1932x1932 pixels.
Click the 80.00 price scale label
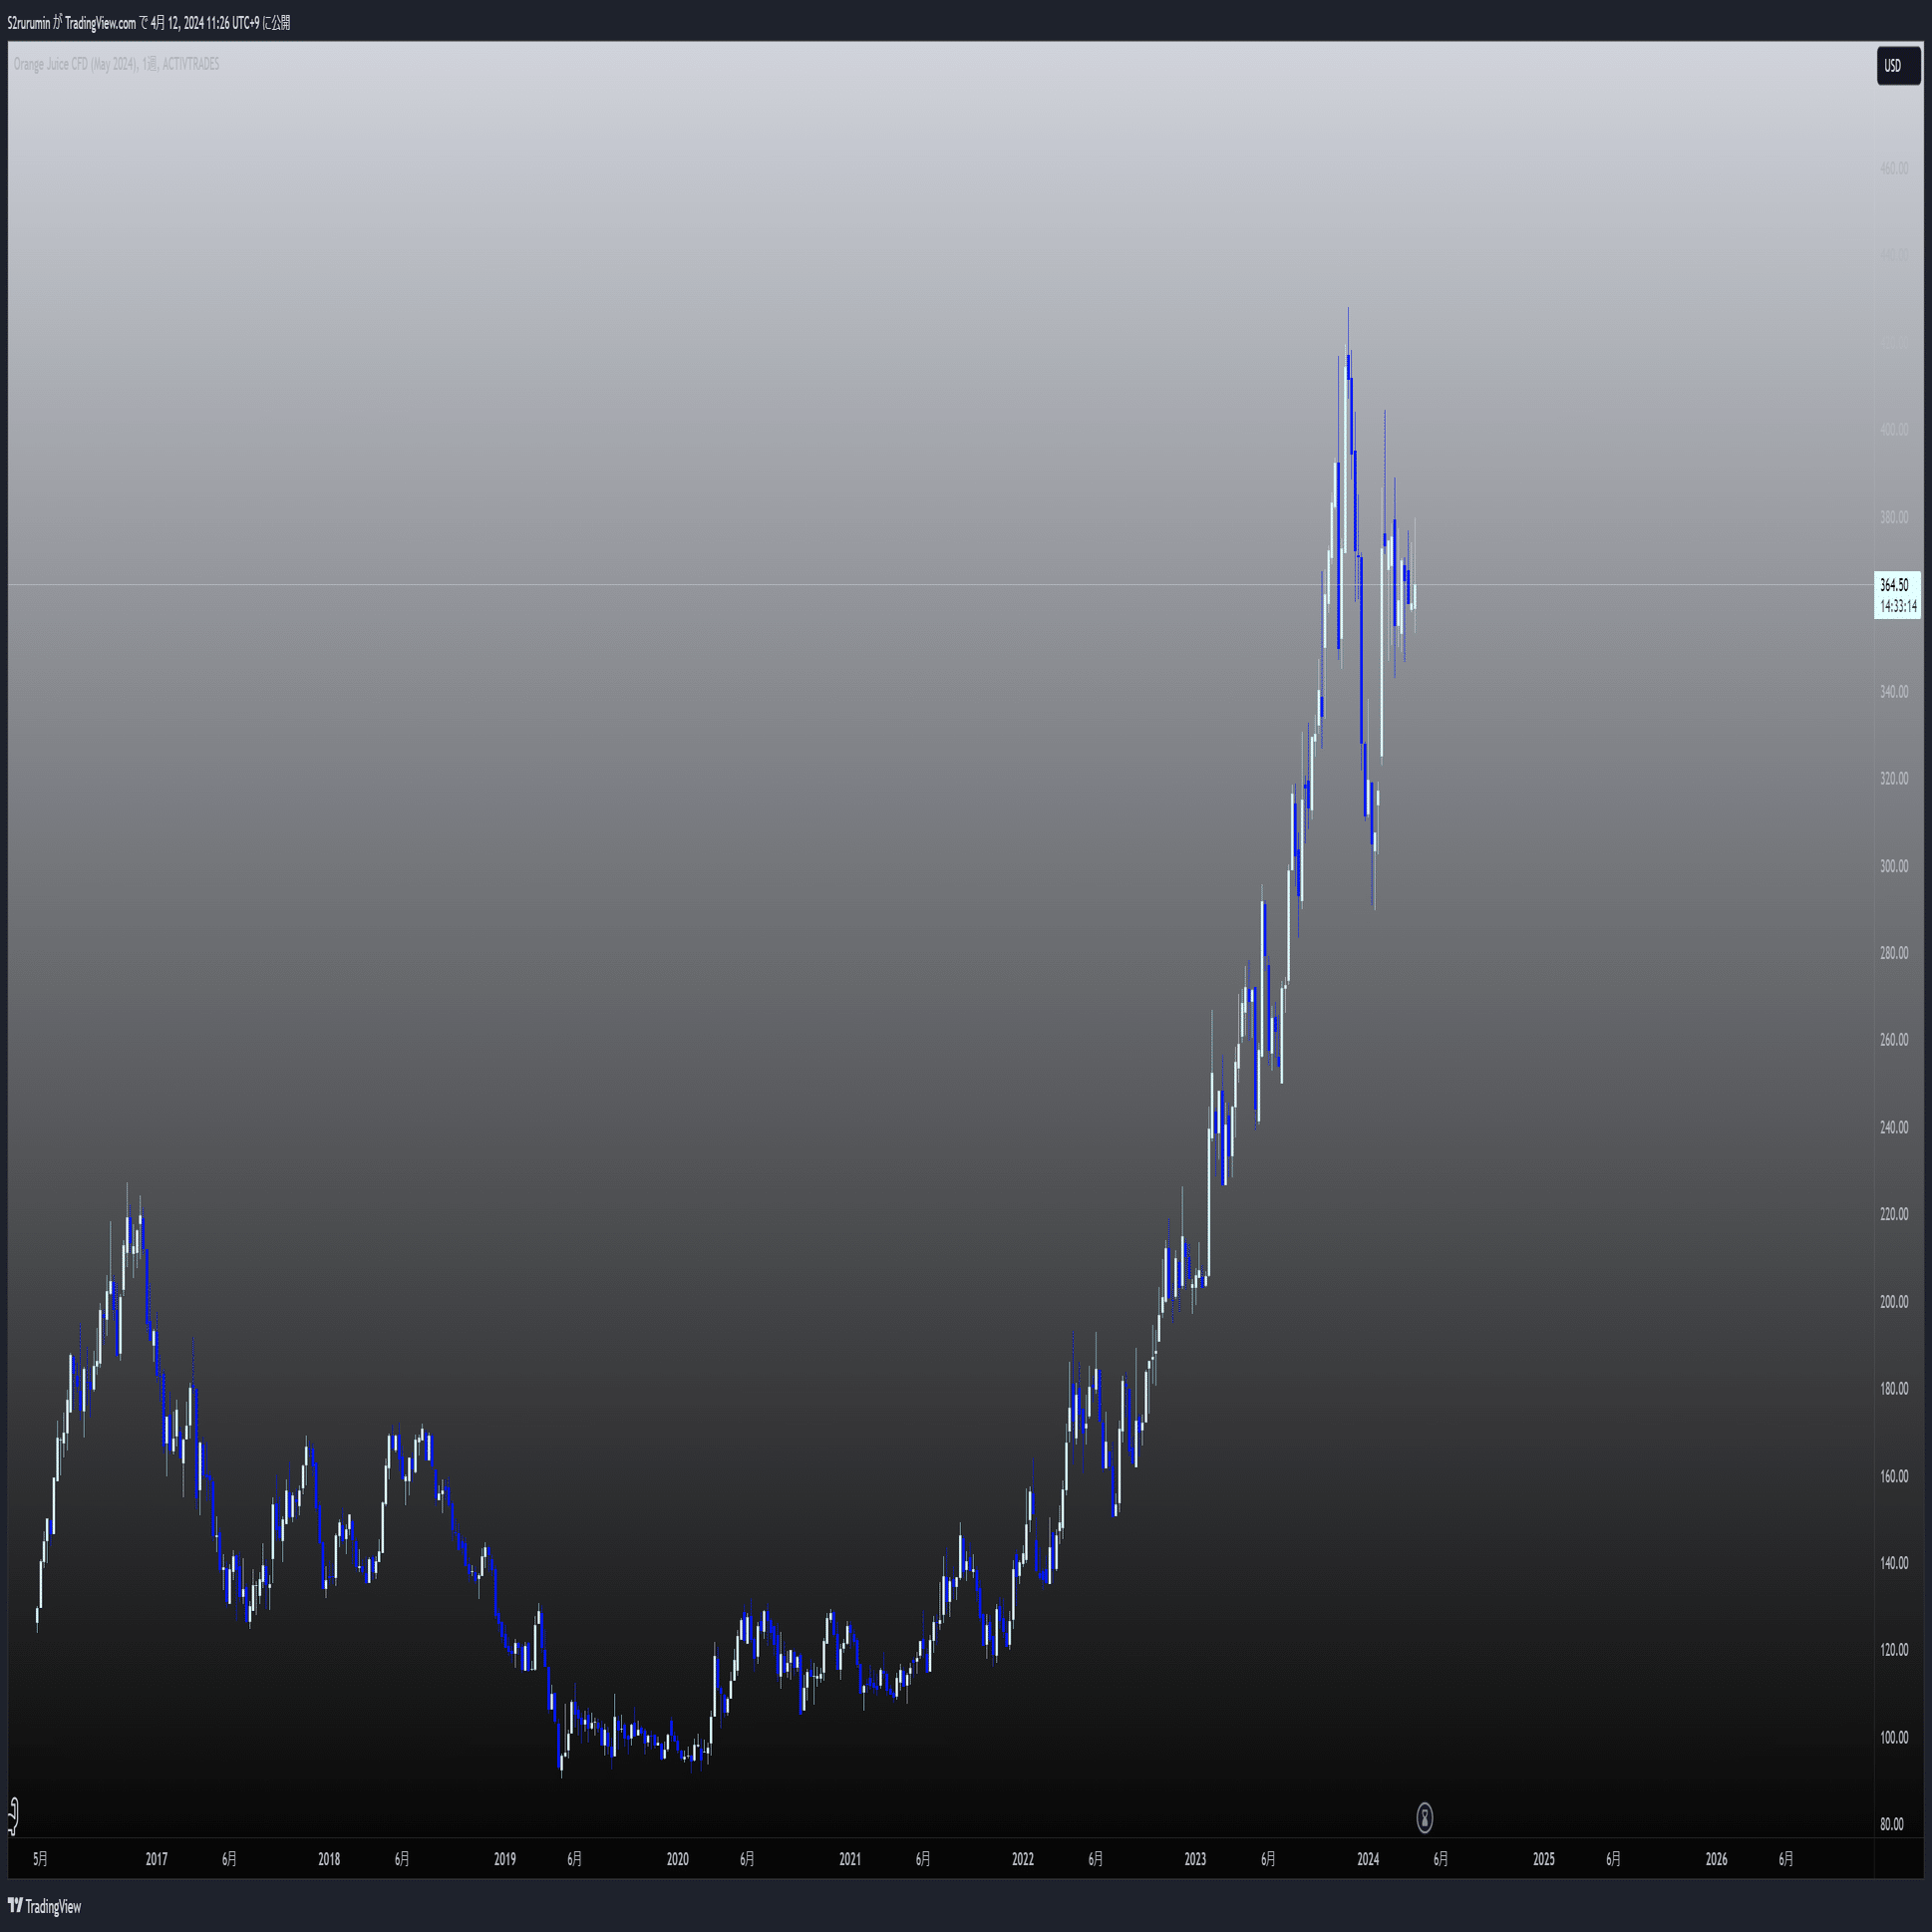pos(1891,1824)
